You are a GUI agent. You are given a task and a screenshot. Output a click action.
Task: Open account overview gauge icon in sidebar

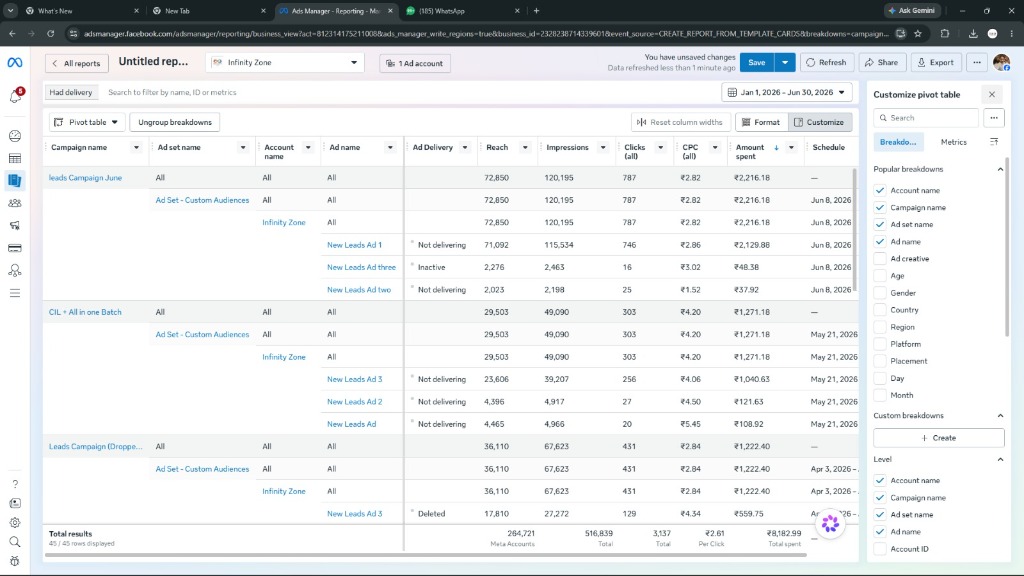15,136
